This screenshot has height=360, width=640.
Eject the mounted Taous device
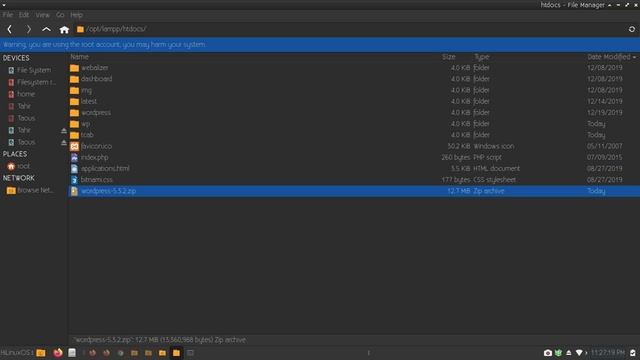(x=64, y=142)
